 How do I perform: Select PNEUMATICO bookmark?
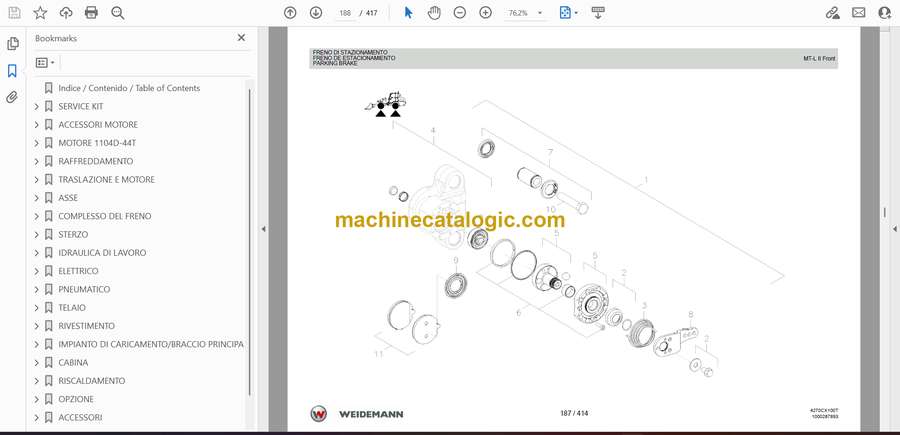coord(84,289)
